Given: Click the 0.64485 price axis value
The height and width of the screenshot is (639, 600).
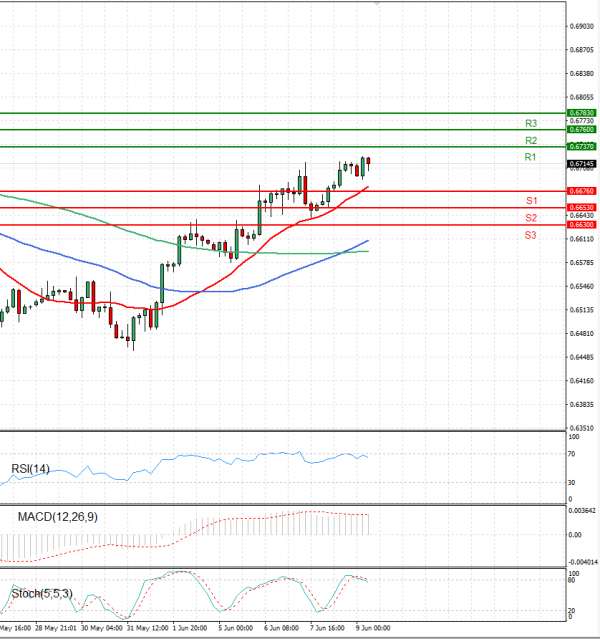Looking at the screenshot, I should 582,357.
